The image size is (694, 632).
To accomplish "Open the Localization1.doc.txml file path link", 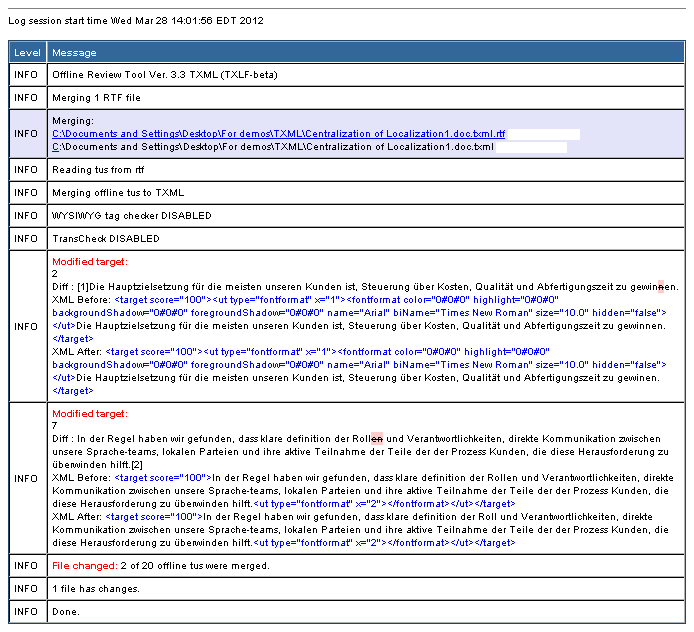I will point(273,146).
